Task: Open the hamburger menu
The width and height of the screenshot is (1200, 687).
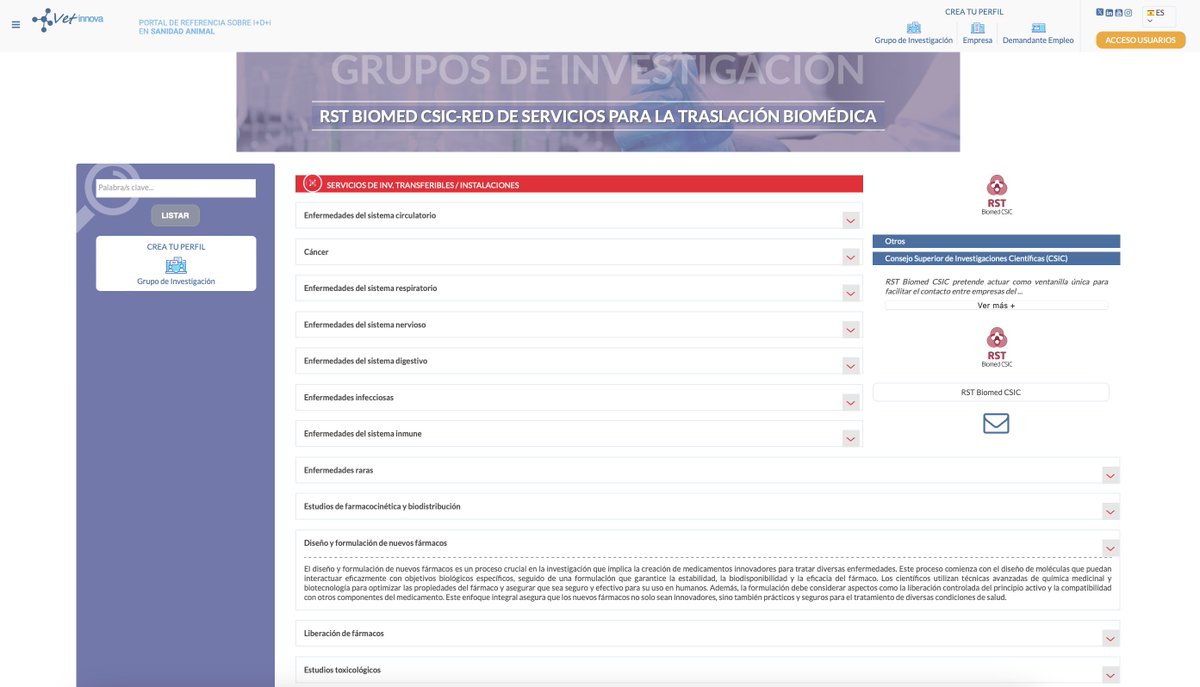Action: click(15, 24)
